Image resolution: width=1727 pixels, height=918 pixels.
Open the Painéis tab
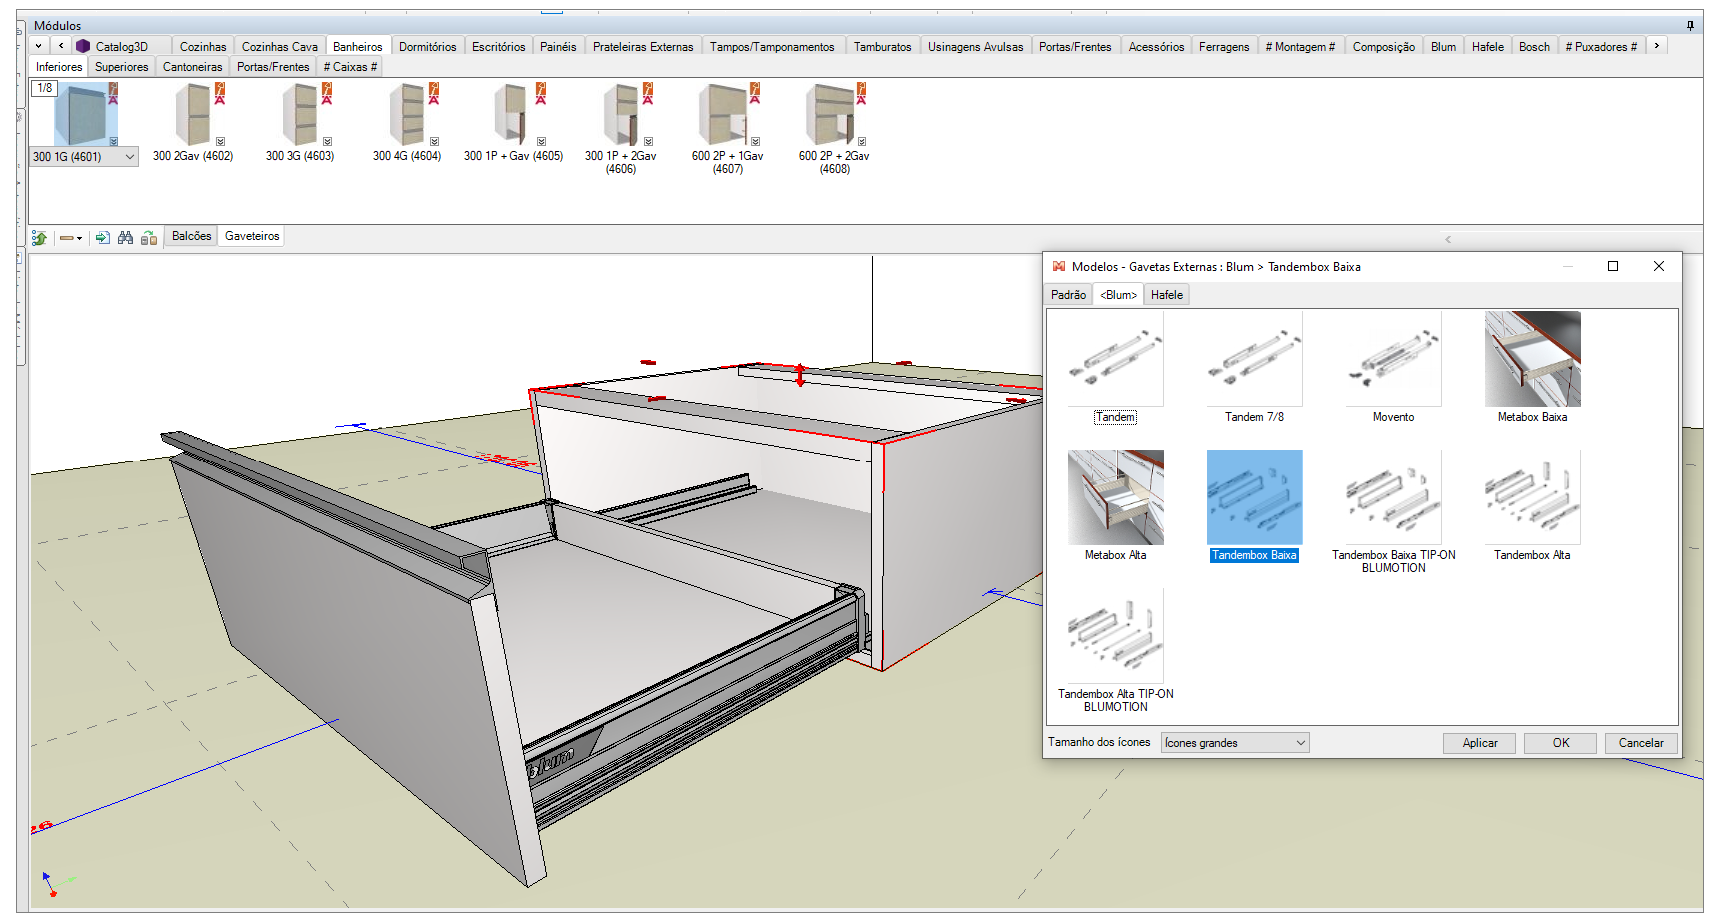[558, 47]
